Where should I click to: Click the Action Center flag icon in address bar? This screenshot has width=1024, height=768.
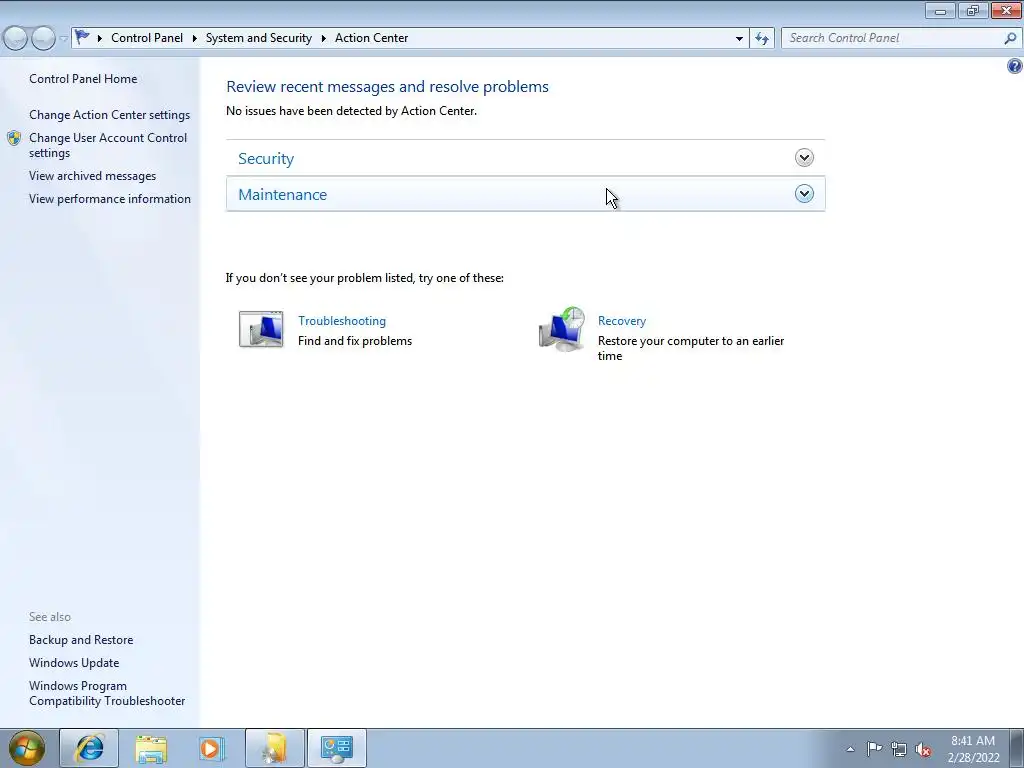tap(82, 37)
